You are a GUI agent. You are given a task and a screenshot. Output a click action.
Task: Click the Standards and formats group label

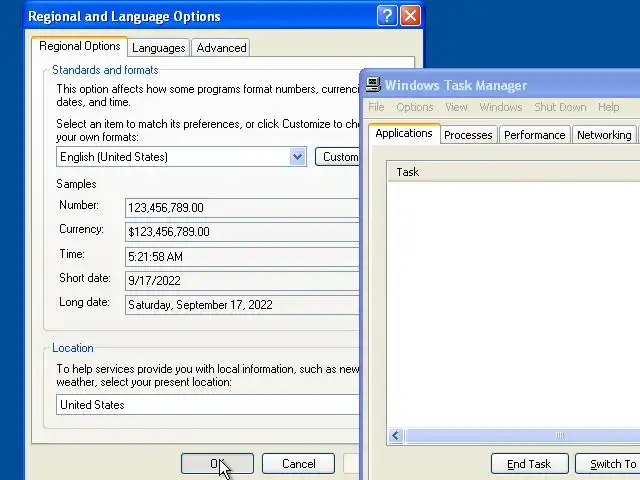105,70
